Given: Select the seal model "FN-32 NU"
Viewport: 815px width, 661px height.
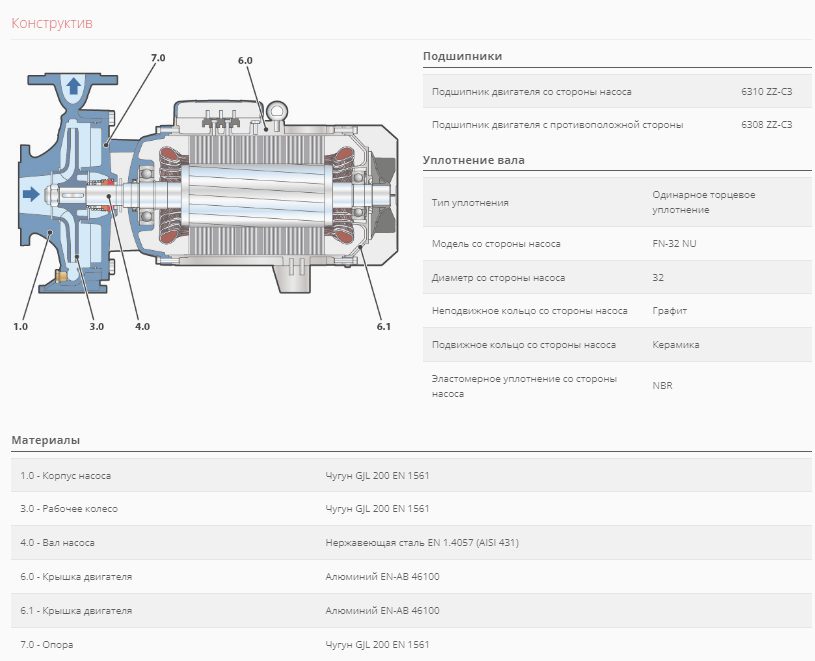Looking at the screenshot, I should coord(674,244).
